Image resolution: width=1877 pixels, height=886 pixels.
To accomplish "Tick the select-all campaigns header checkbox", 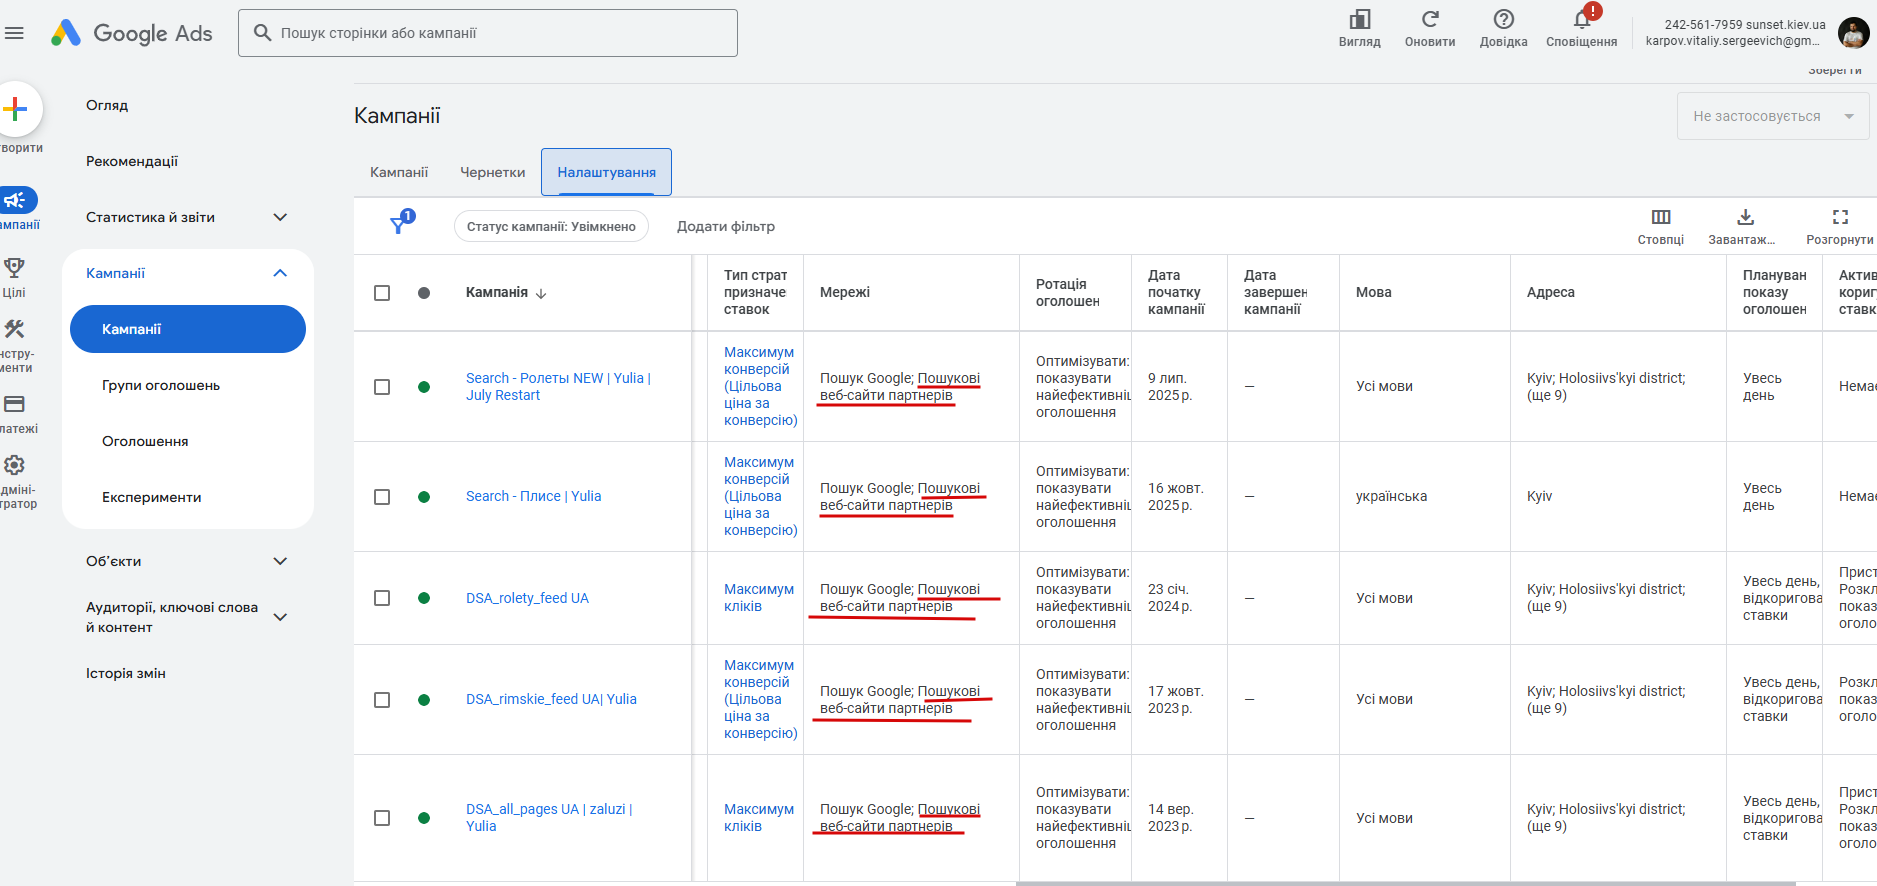I will [382, 293].
